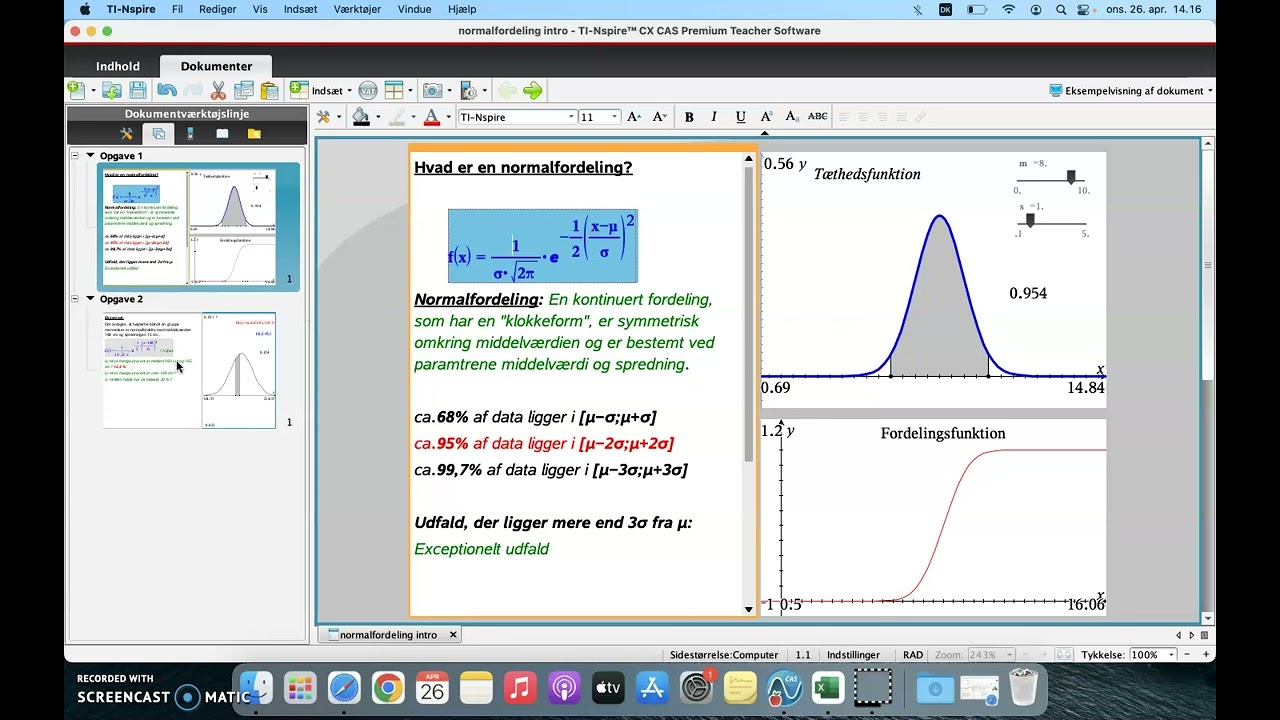Open Document Tools wrench tab
1280x720 pixels.
(126, 133)
